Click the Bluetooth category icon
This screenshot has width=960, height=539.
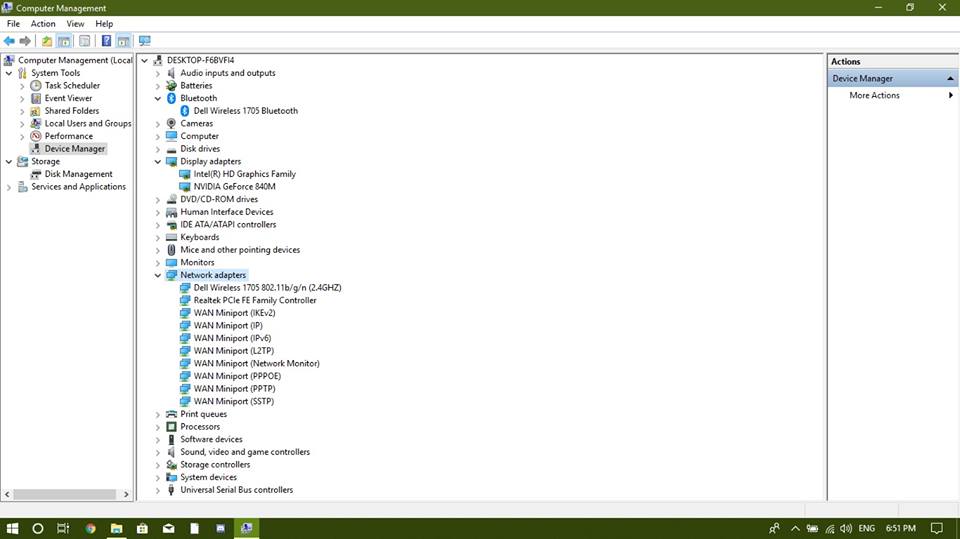coord(171,98)
